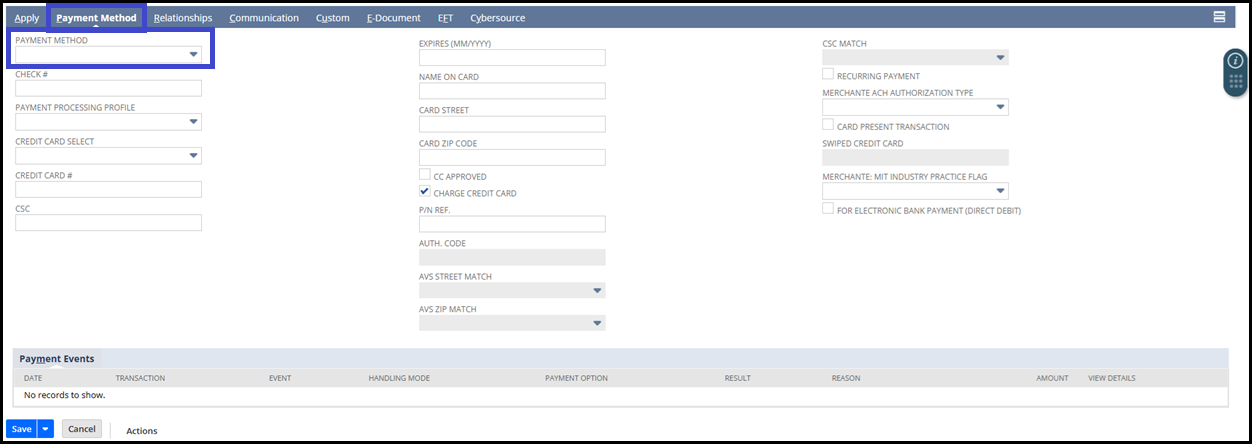Switch to the Relationships tab

[183, 18]
